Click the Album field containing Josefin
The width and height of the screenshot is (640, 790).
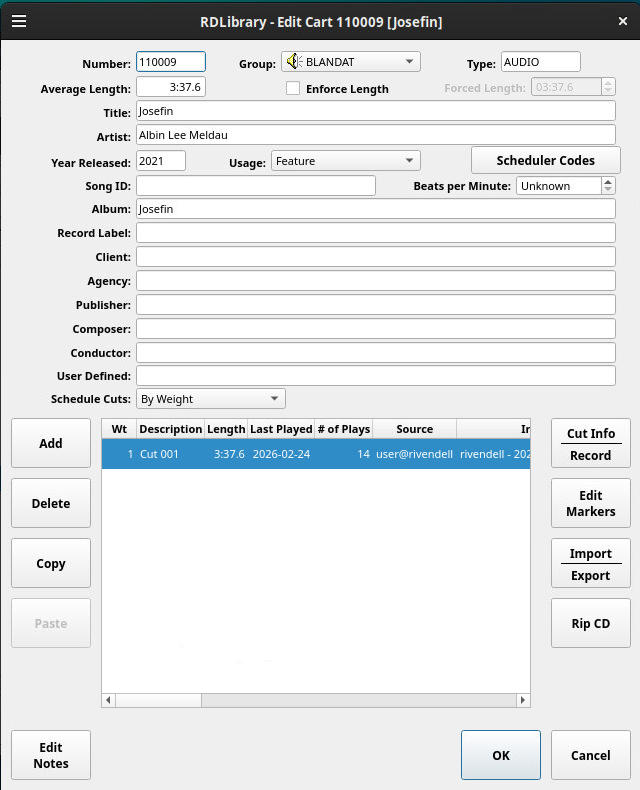pyautogui.click(x=376, y=209)
